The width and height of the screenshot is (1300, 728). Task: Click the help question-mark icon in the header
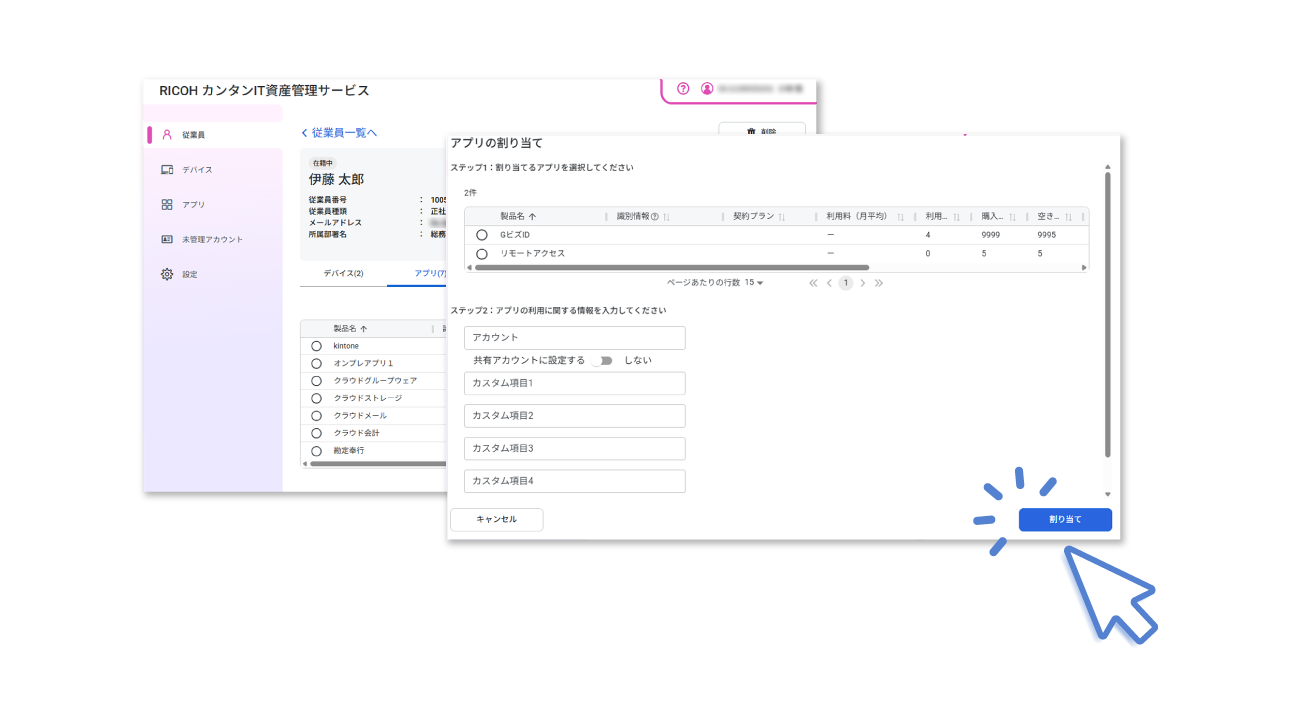682,89
